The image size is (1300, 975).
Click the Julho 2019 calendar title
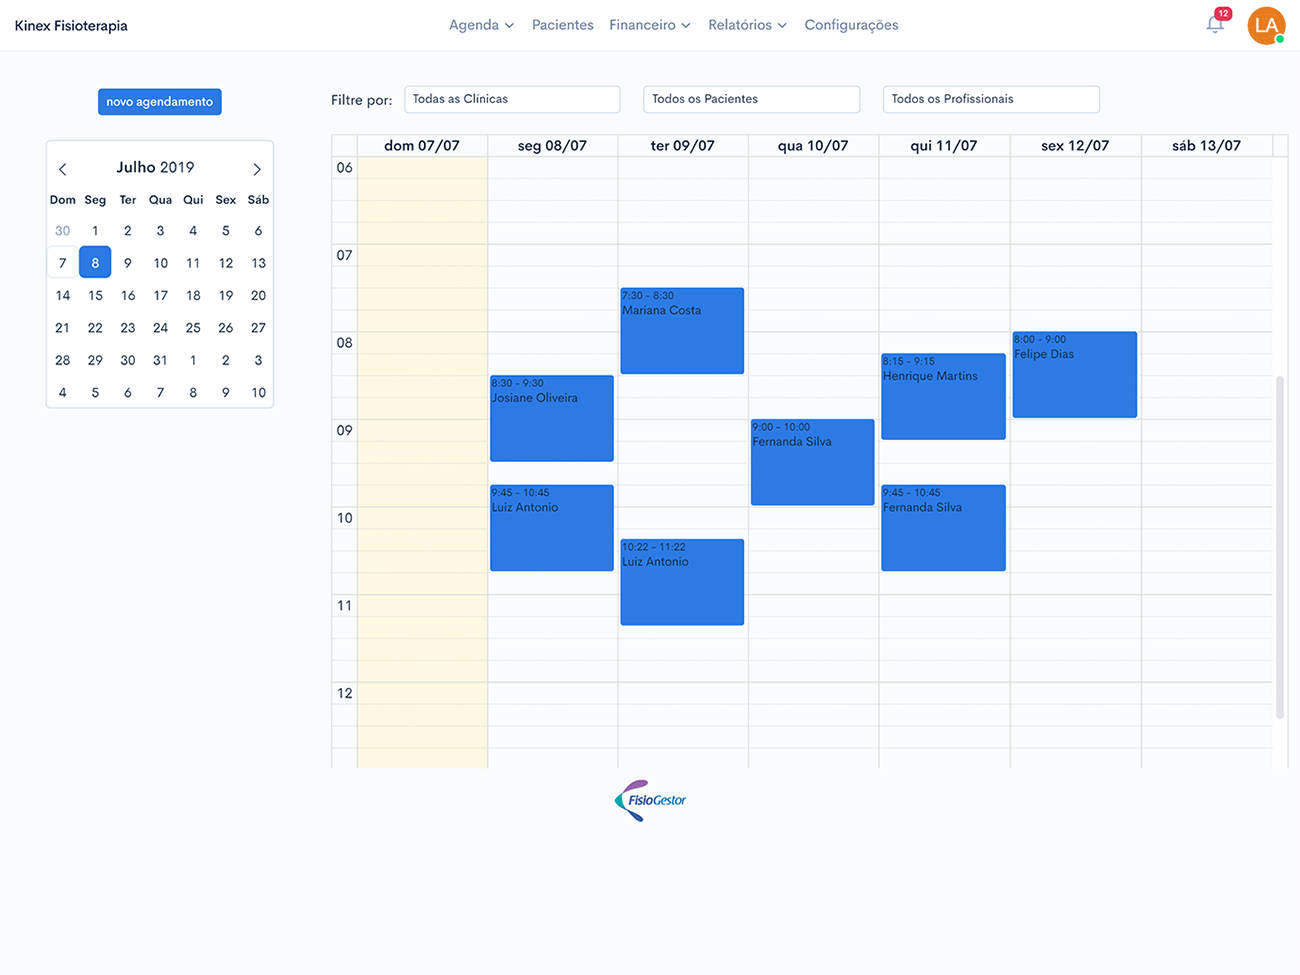tap(155, 167)
